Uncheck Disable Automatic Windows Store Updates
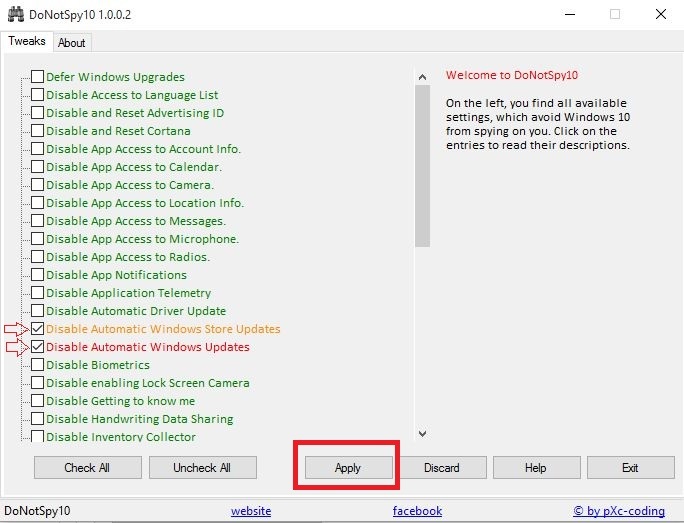 pos(38,328)
